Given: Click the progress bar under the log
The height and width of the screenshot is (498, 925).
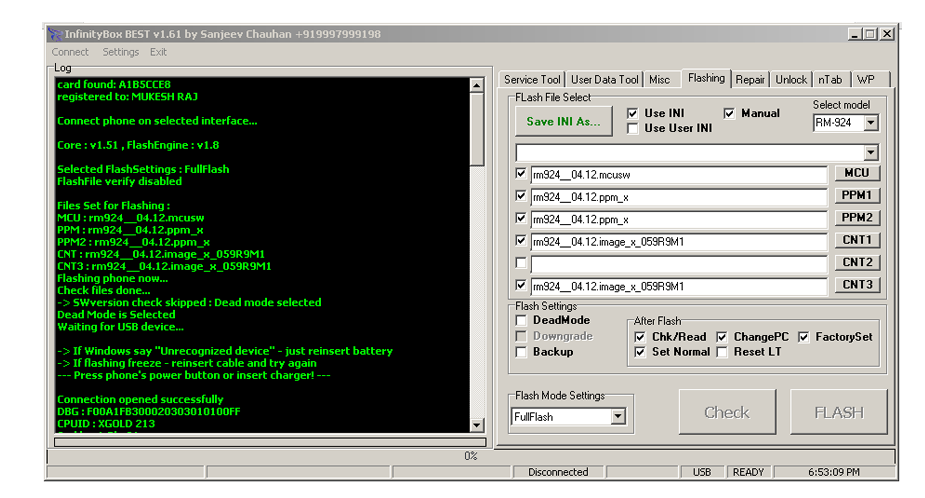Looking at the screenshot, I should click(x=270, y=441).
